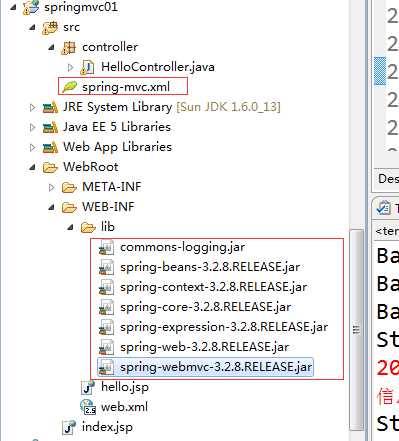Click the package explorer vertical scrollbar thumb

[x=356, y=329]
